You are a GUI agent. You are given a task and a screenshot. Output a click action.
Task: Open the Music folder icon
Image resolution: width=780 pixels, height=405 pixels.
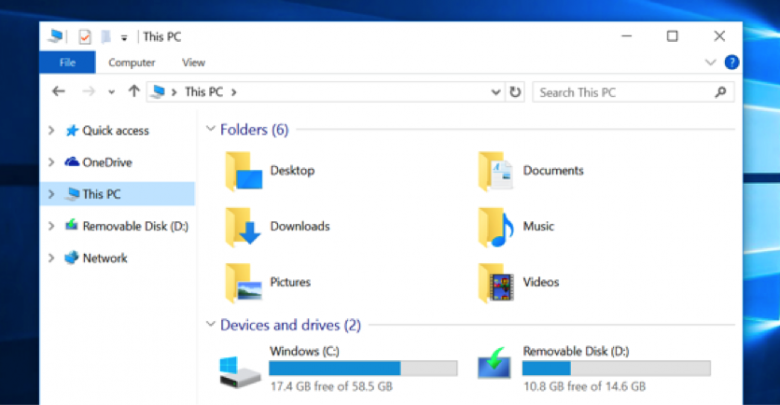click(495, 227)
